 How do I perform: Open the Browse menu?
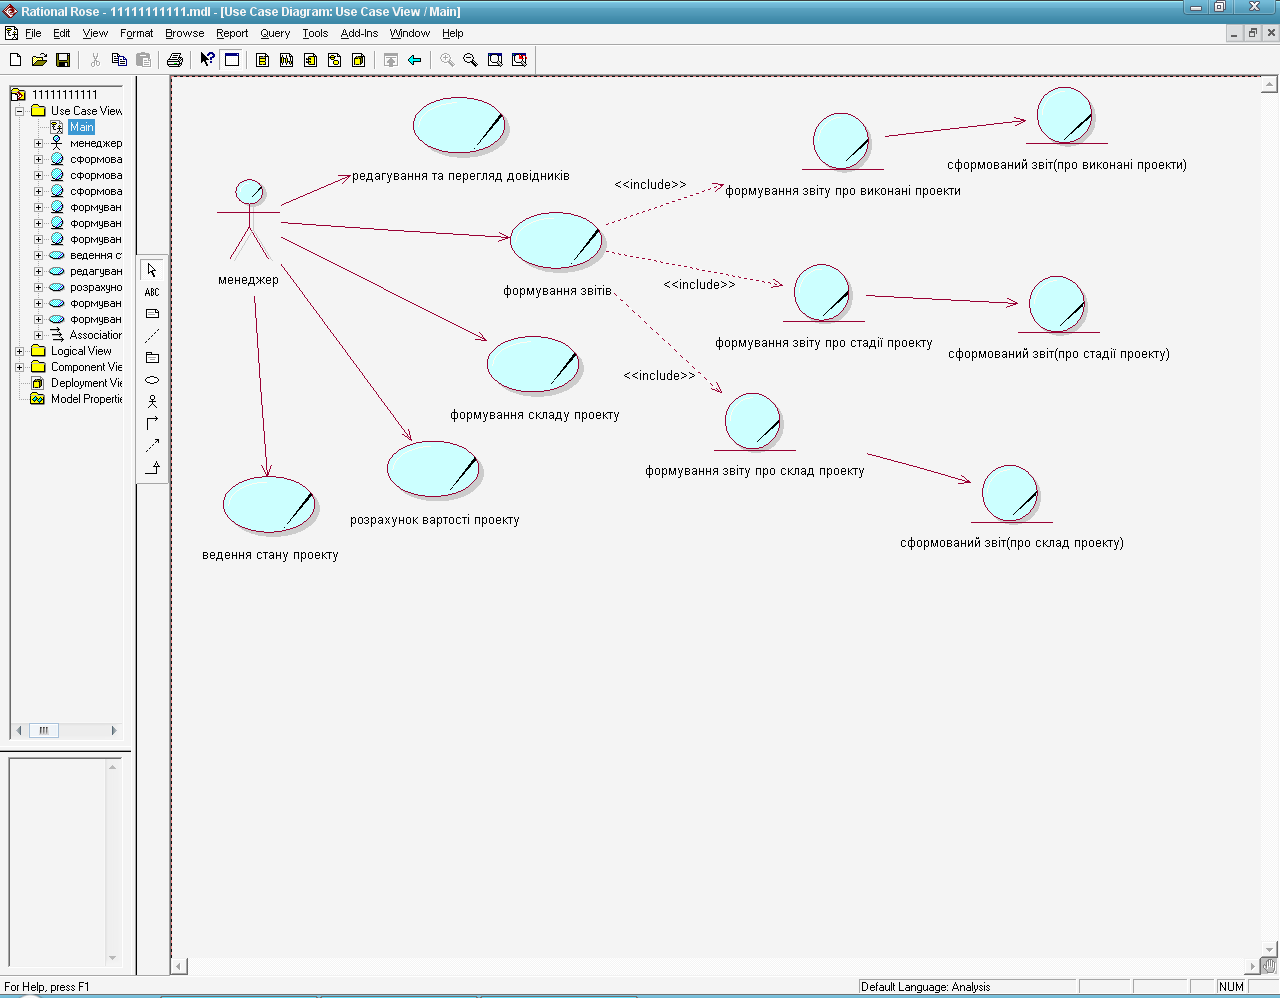185,33
